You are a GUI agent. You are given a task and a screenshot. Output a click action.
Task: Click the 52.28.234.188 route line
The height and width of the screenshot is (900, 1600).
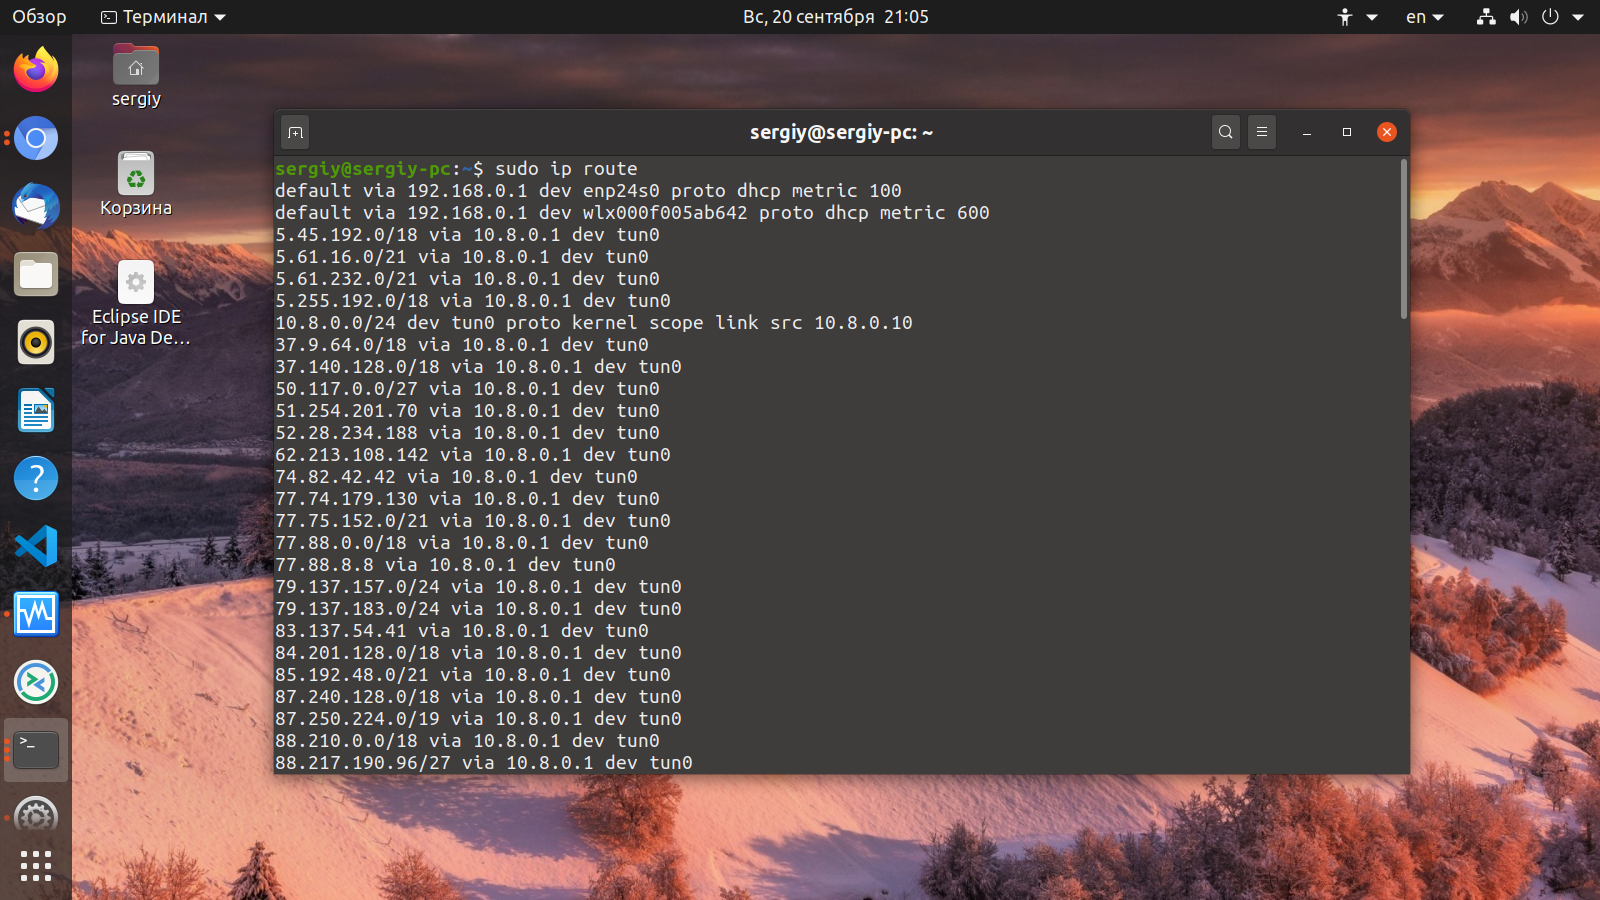(x=467, y=433)
